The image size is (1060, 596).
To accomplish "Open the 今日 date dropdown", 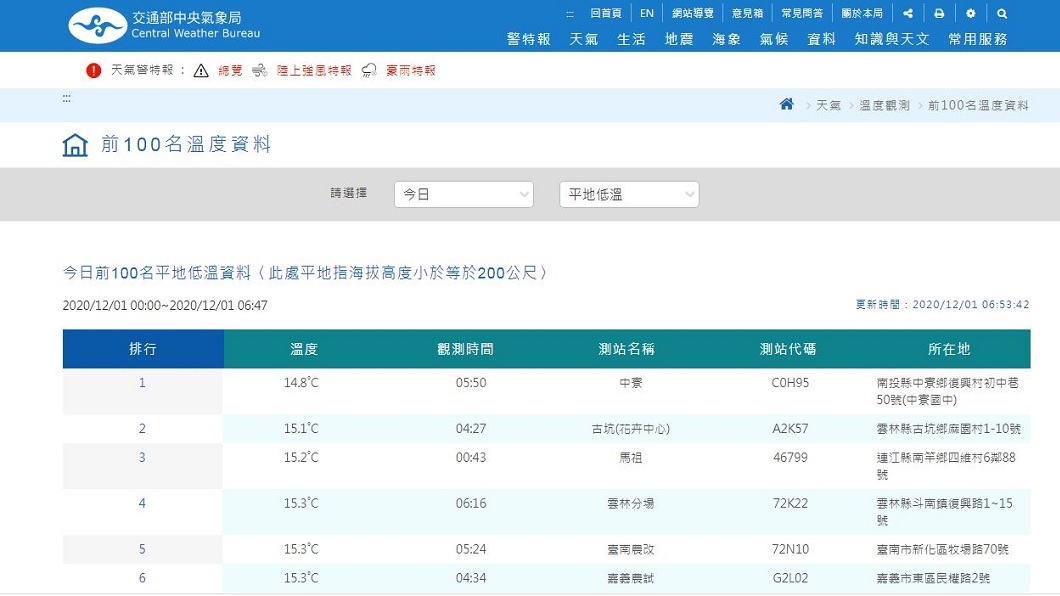I will point(464,195).
